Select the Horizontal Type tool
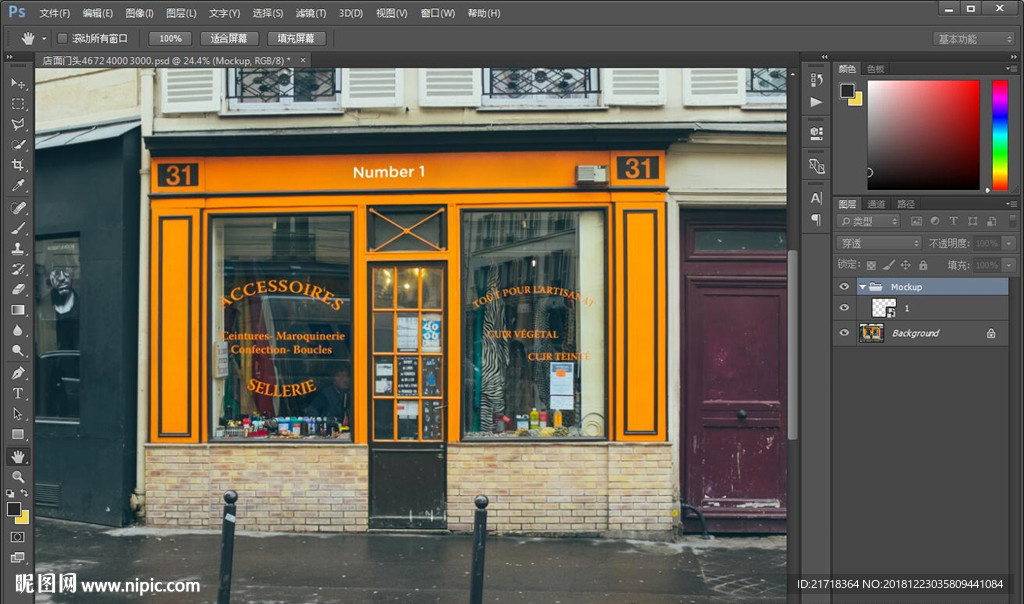The image size is (1024, 604). coord(18,393)
